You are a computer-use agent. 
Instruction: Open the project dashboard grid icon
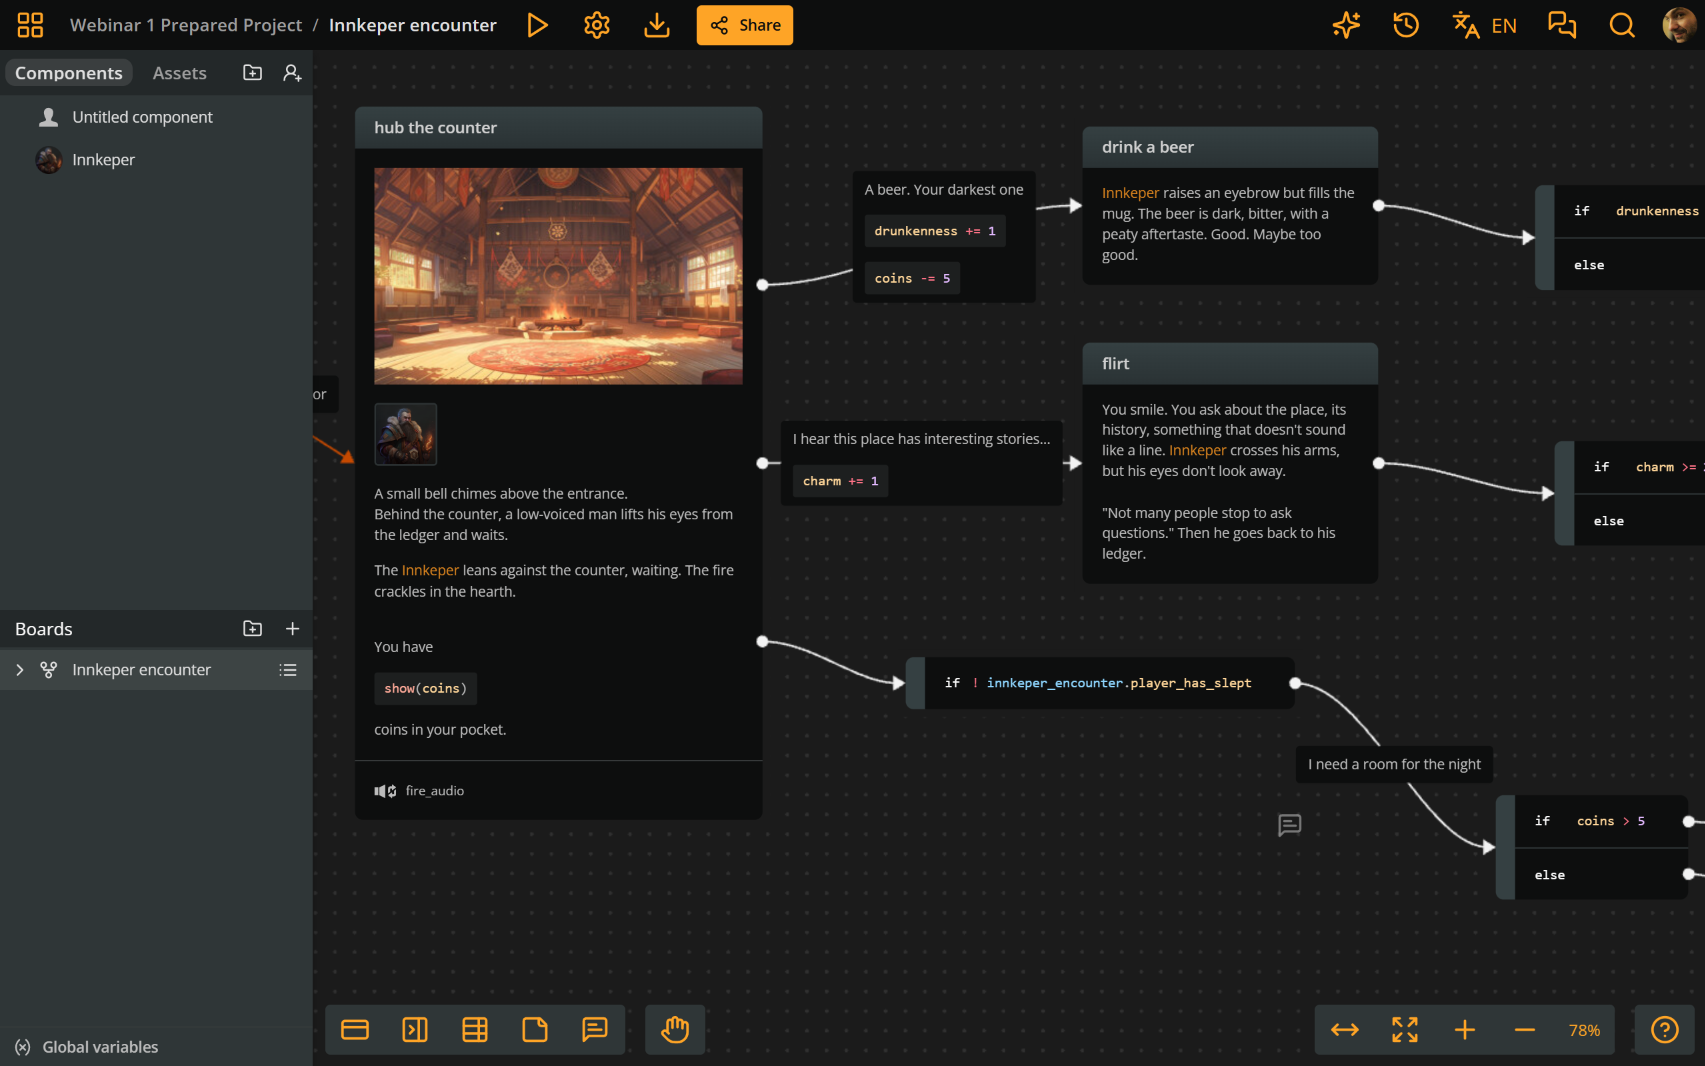tap(30, 25)
